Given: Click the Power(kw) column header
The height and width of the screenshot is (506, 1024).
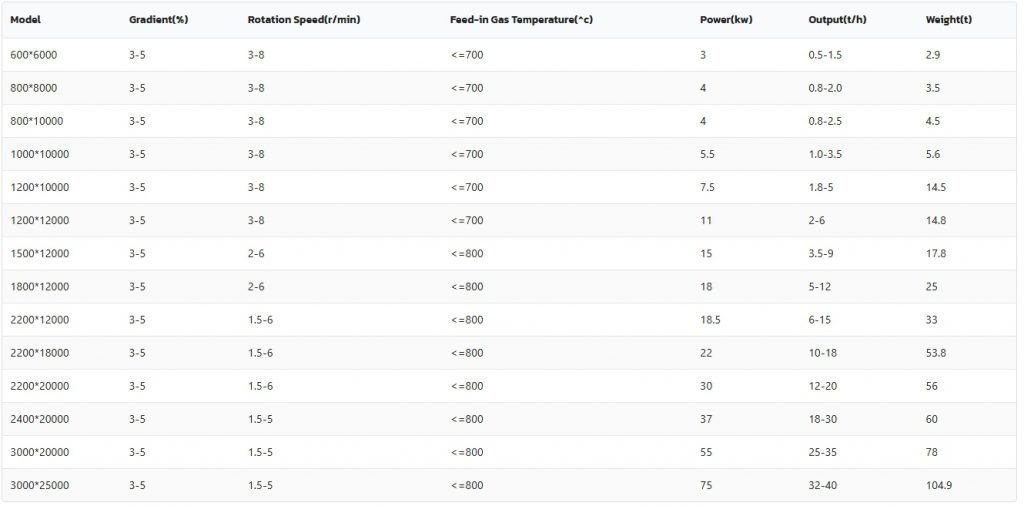Looking at the screenshot, I should coord(726,20).
